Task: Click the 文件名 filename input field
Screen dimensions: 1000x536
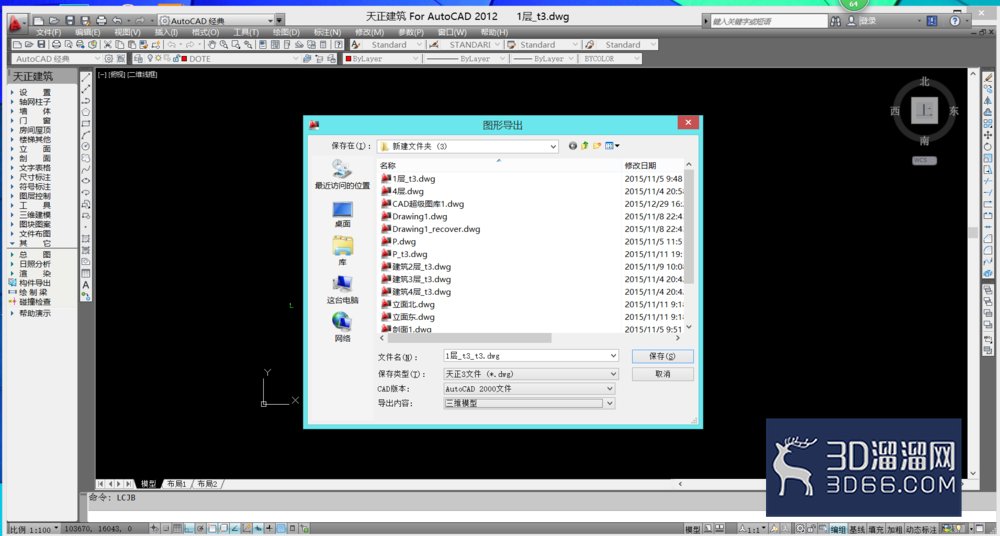Action: (x=531, y=356)
